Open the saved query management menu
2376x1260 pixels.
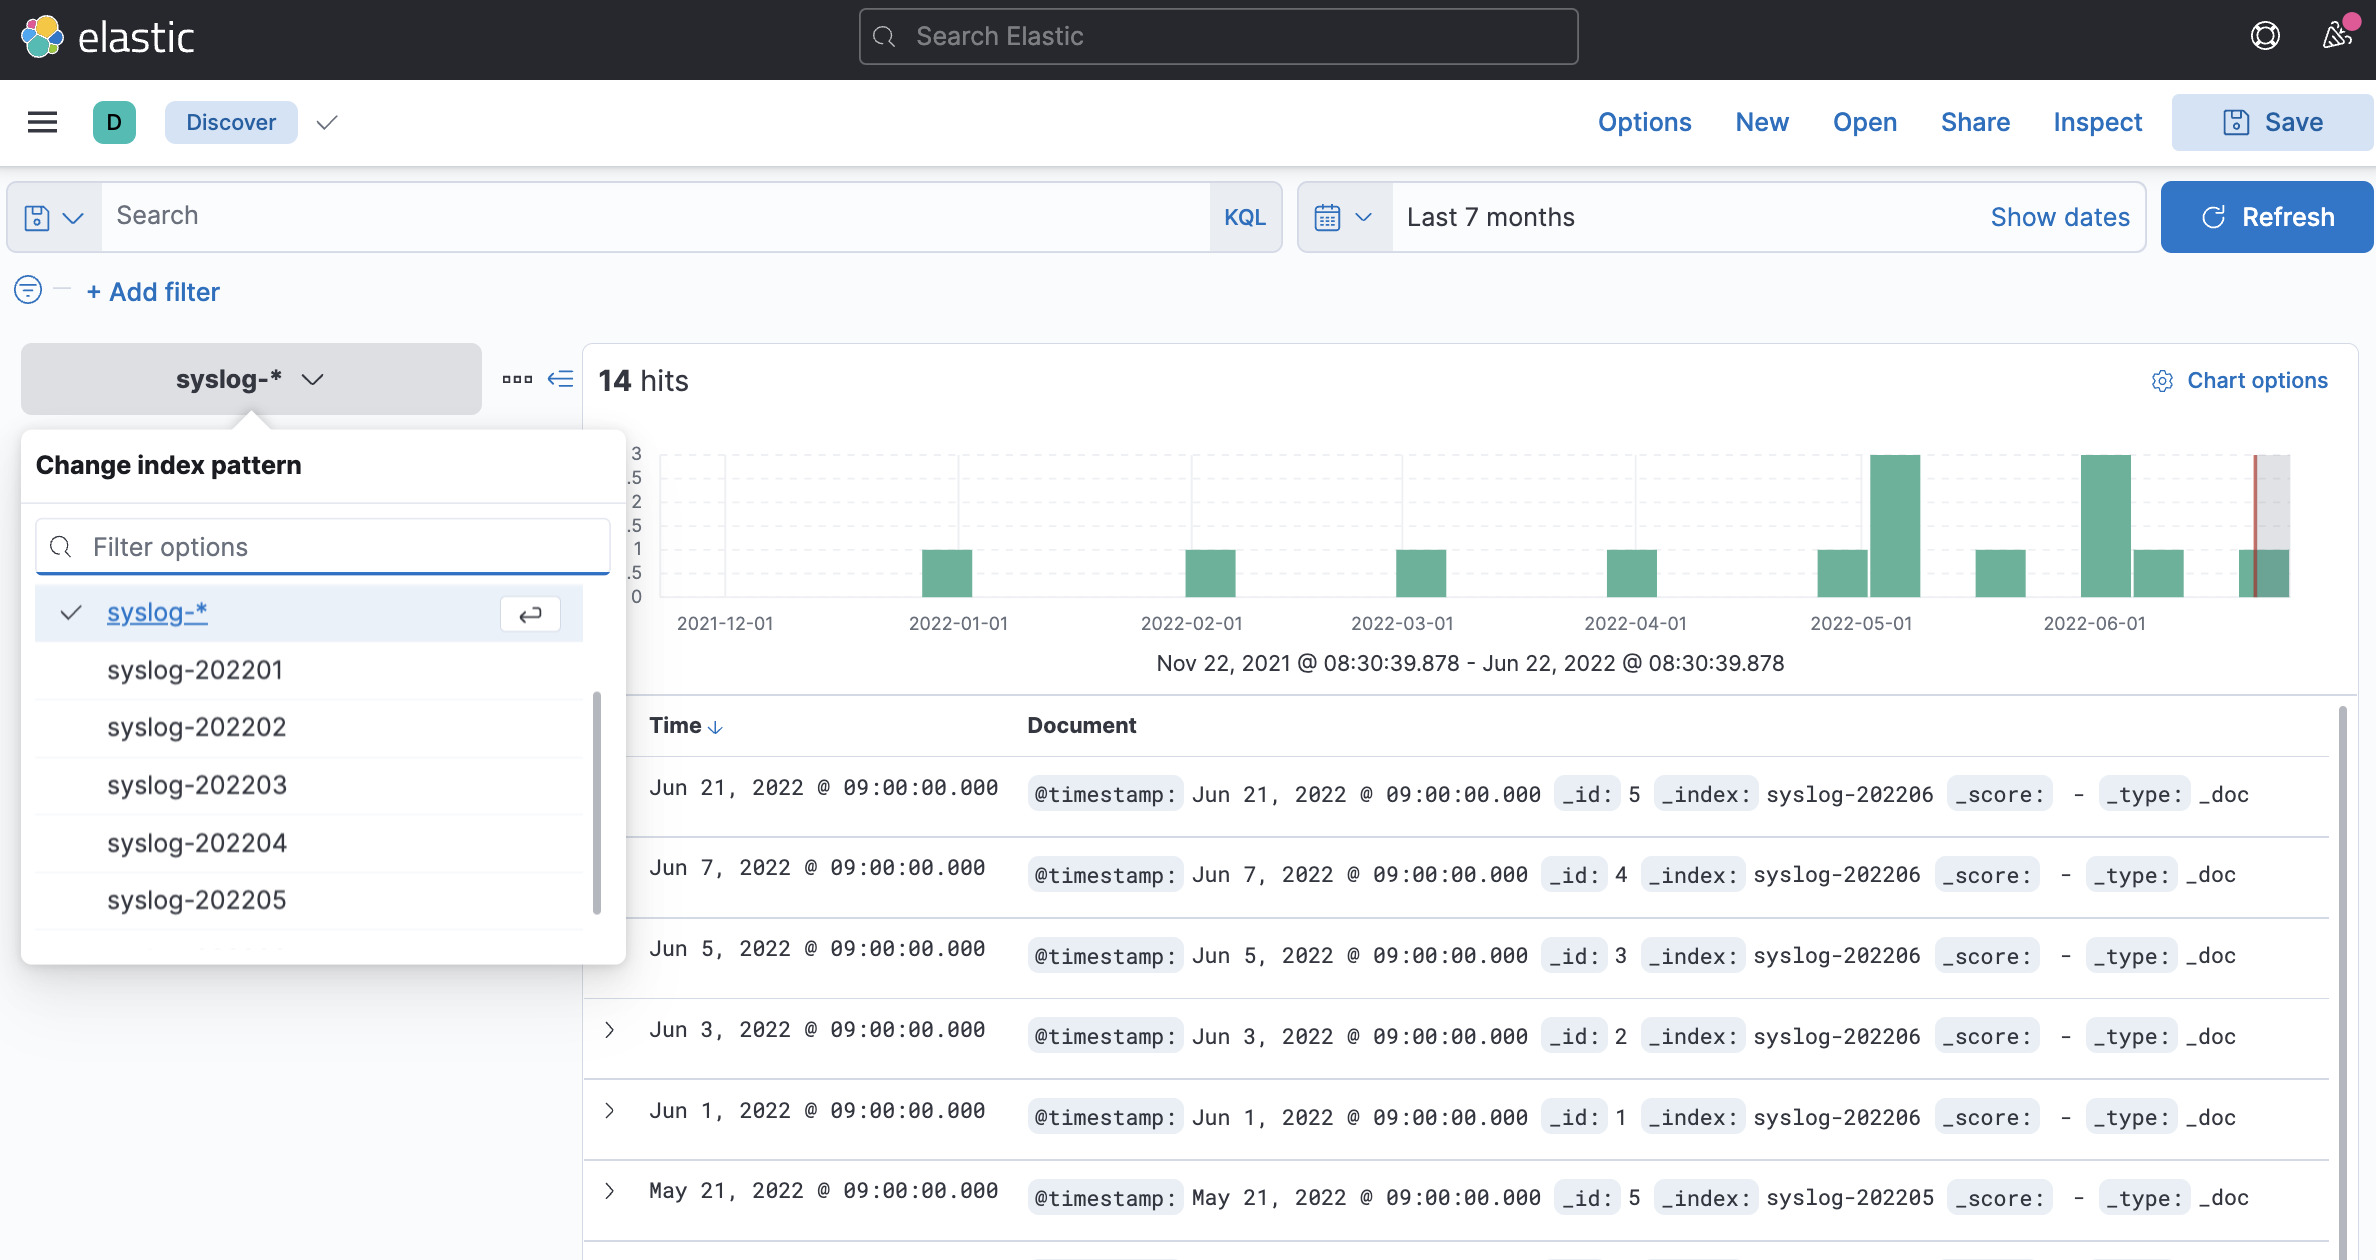pyautogui.click(x=53, y=216)
